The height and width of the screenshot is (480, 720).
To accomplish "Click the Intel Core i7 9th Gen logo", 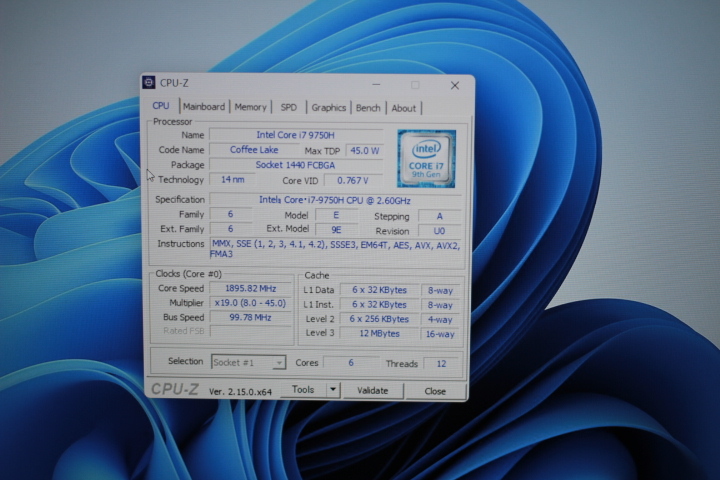I will pyautogui.click(x=426, y=158).
